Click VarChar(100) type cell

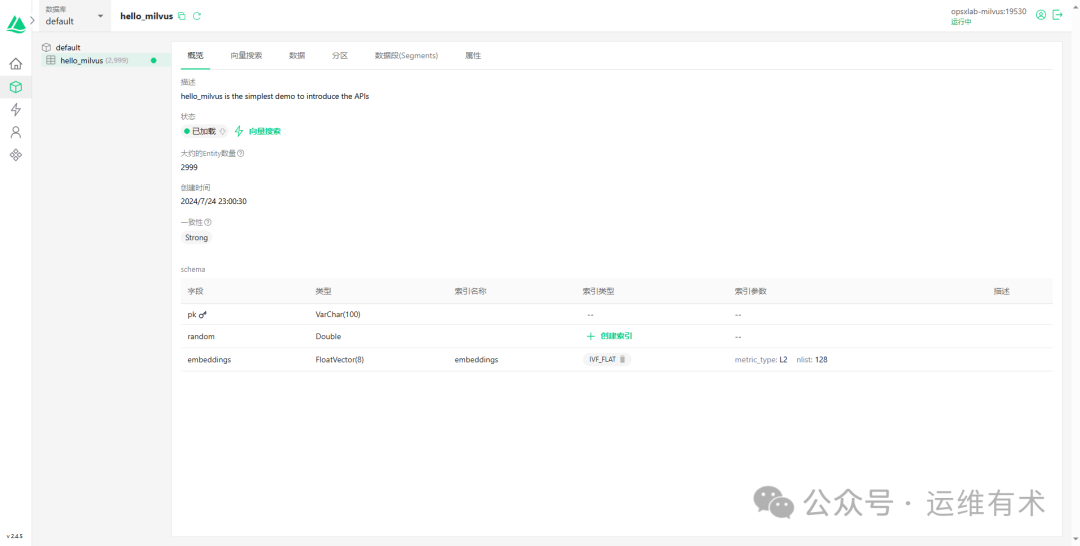coord(338,315)
